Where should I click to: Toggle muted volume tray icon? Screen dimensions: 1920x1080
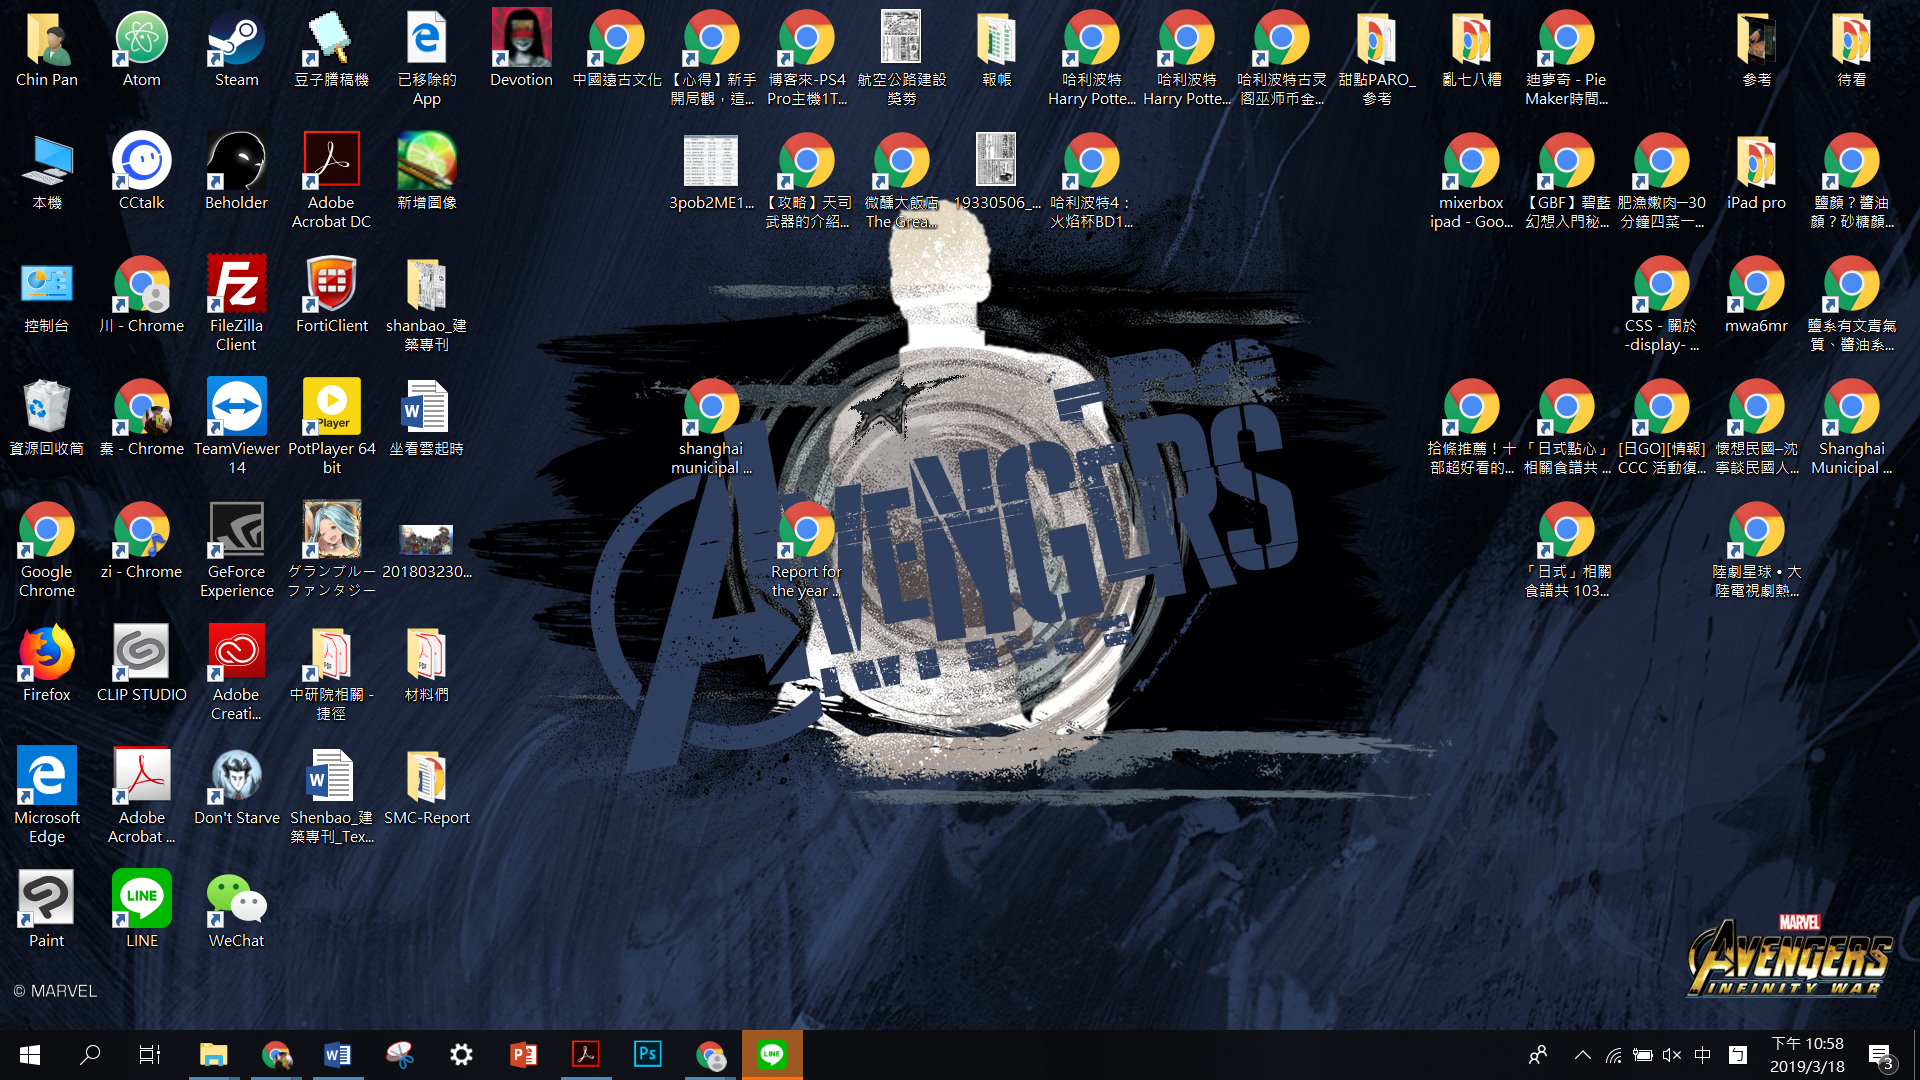(1672, 1055)
